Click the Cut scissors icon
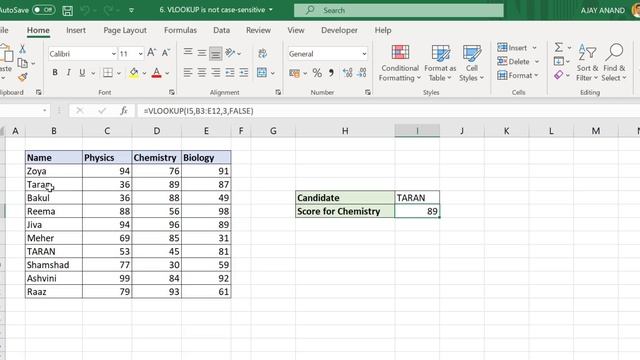The image size is (640, 360). point(22,49)
